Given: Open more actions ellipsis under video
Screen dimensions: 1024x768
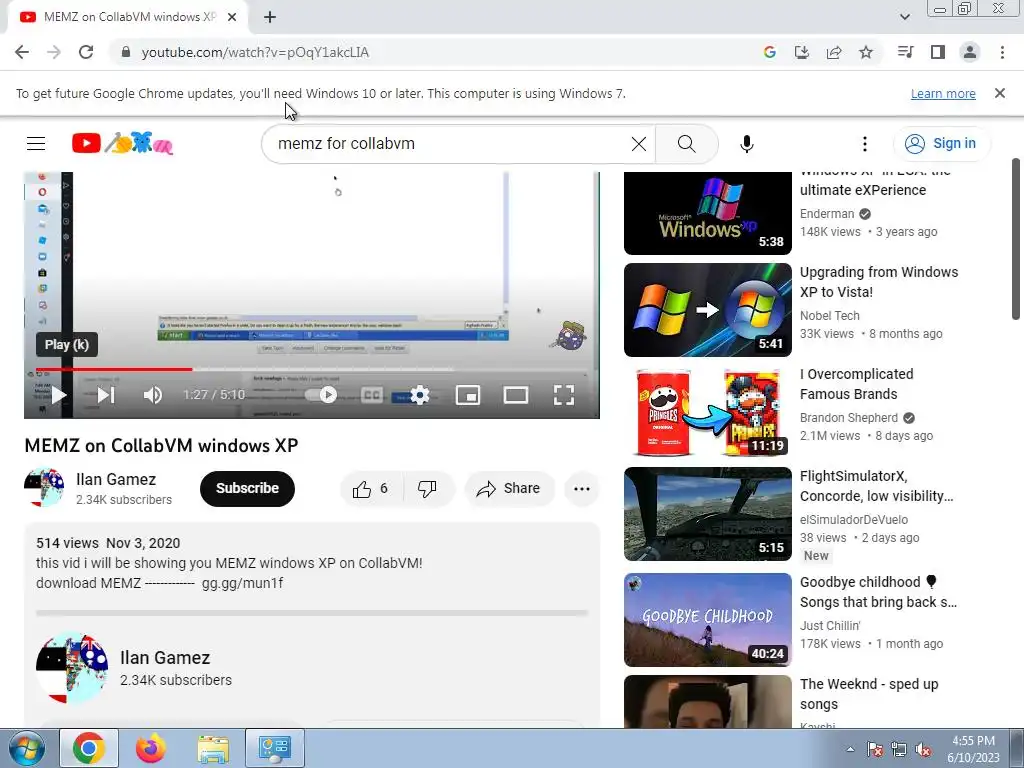Looking at the screenshot, I should click(582, 488).
